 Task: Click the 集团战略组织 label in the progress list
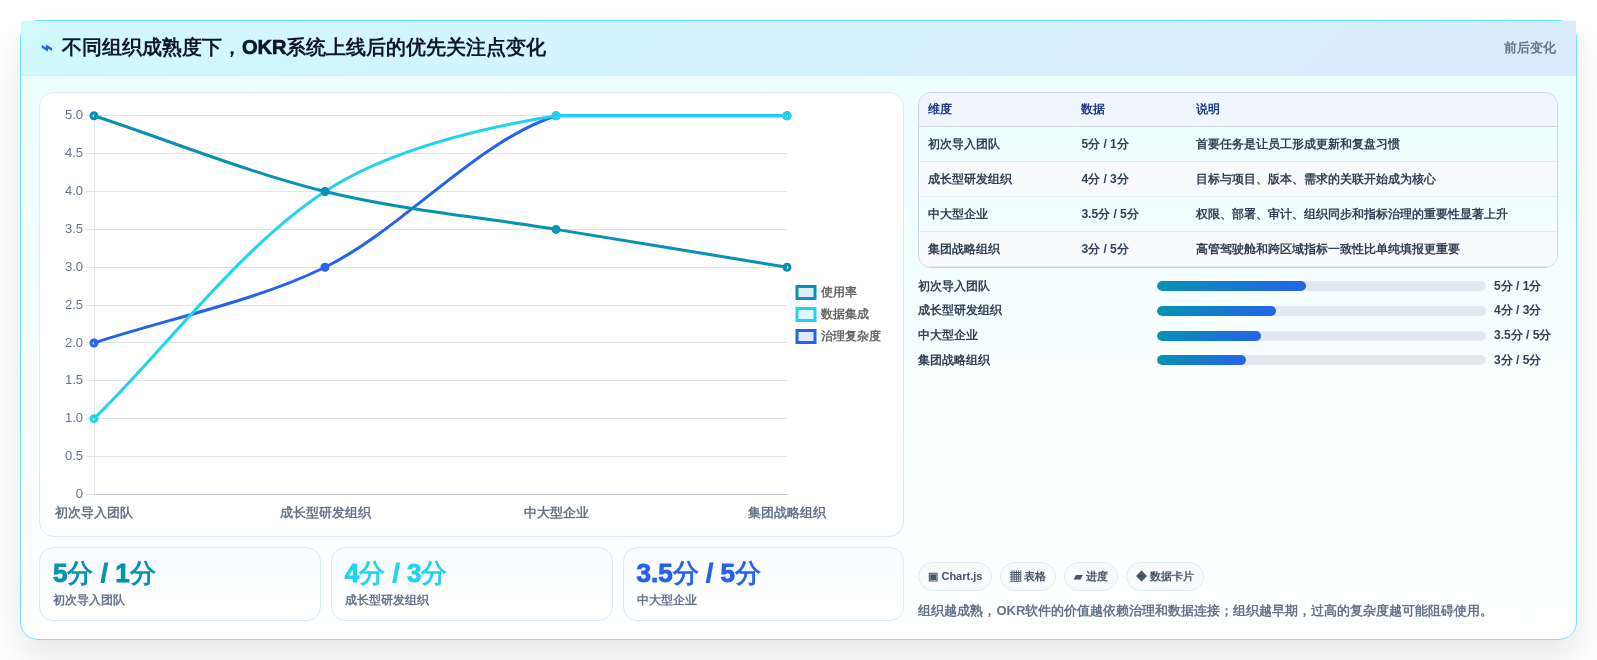pyautogui.click(x=954, y=361)
